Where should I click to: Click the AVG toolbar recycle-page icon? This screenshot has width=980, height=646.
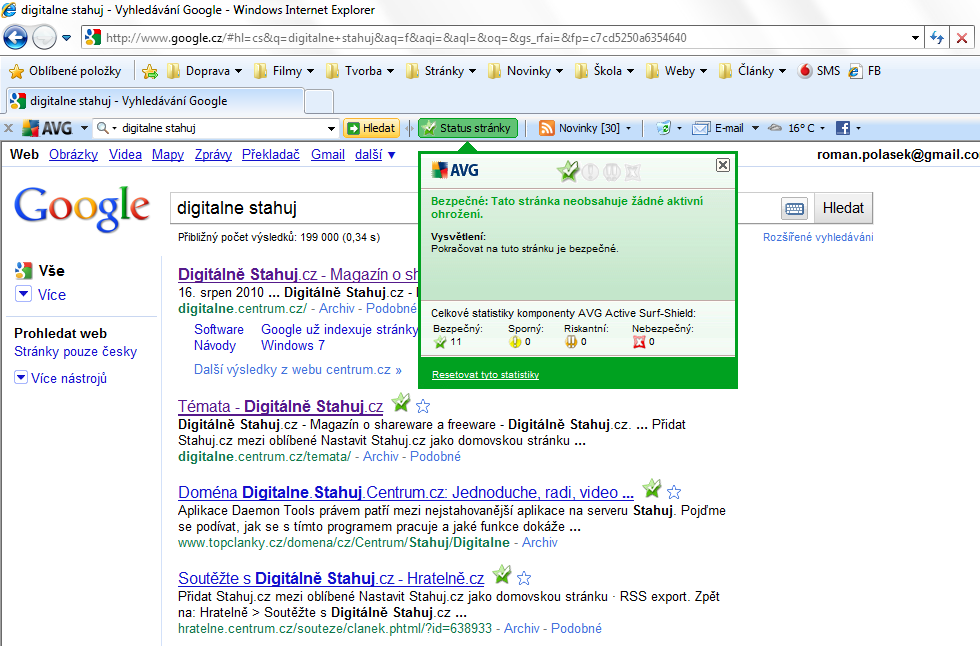pos(663,128)
